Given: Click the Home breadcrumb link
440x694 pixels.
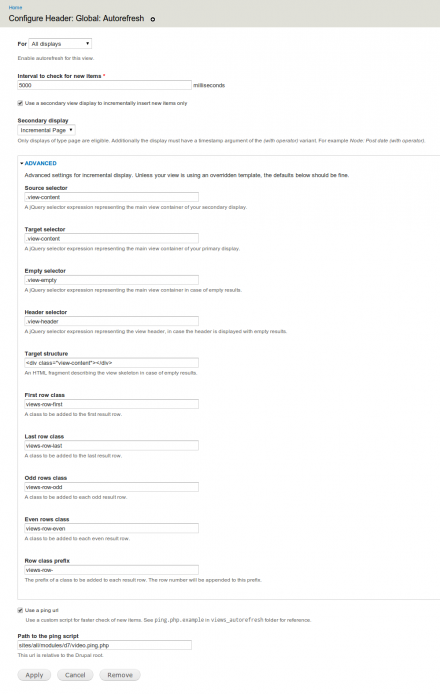Looking at the screenshot, I should pyautogui.click(x=15, y=8).
